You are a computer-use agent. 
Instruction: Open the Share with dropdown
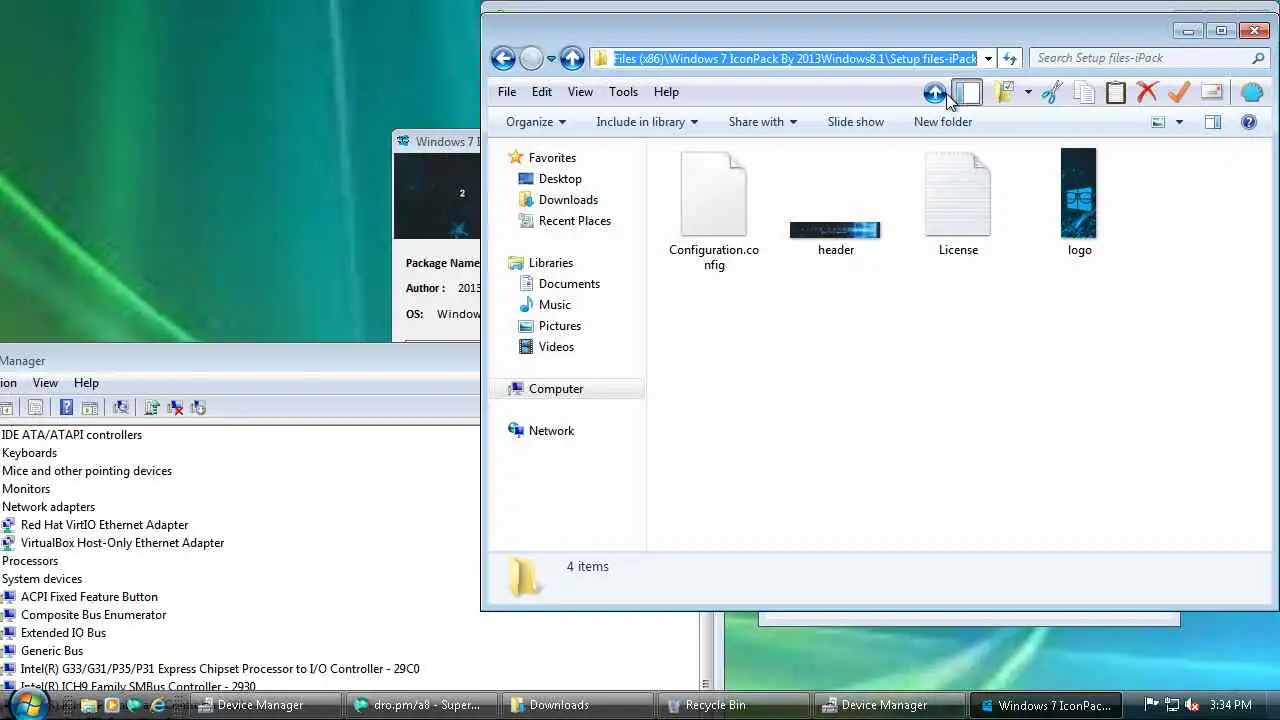[763, 122]
